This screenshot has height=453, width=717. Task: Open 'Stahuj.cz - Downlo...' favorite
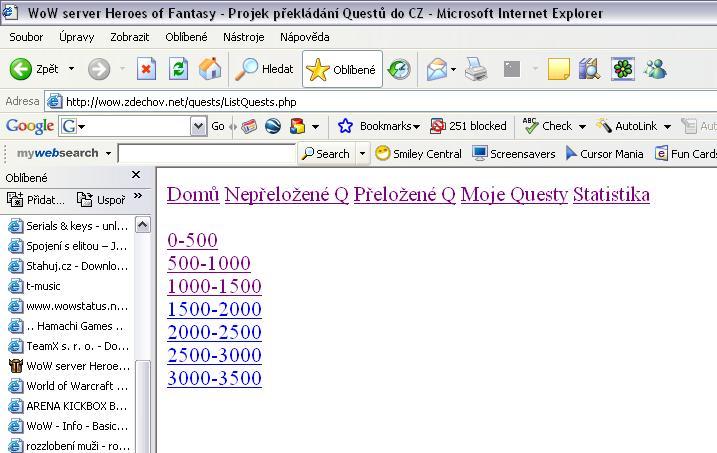coord(69,266)
